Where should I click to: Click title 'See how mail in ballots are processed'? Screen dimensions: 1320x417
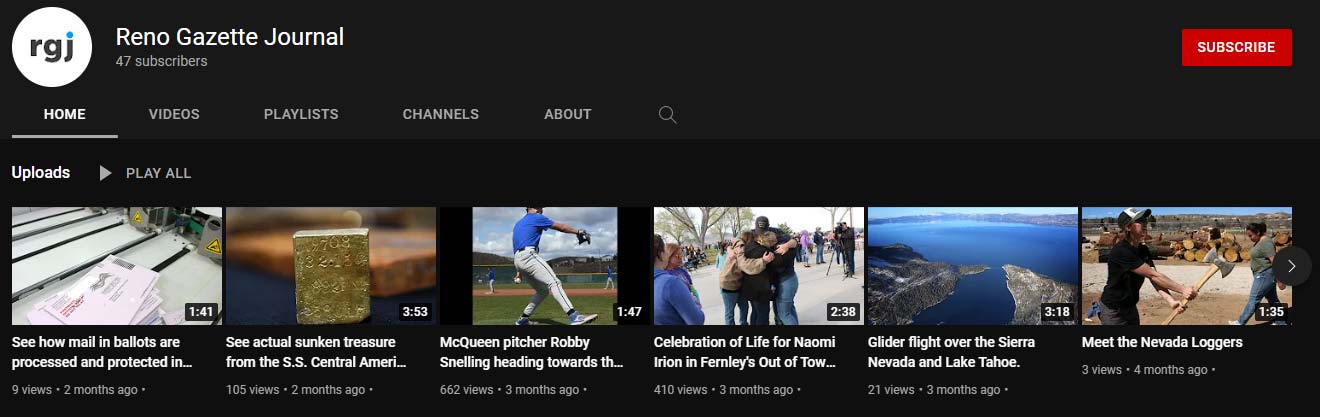coord(102,352)
